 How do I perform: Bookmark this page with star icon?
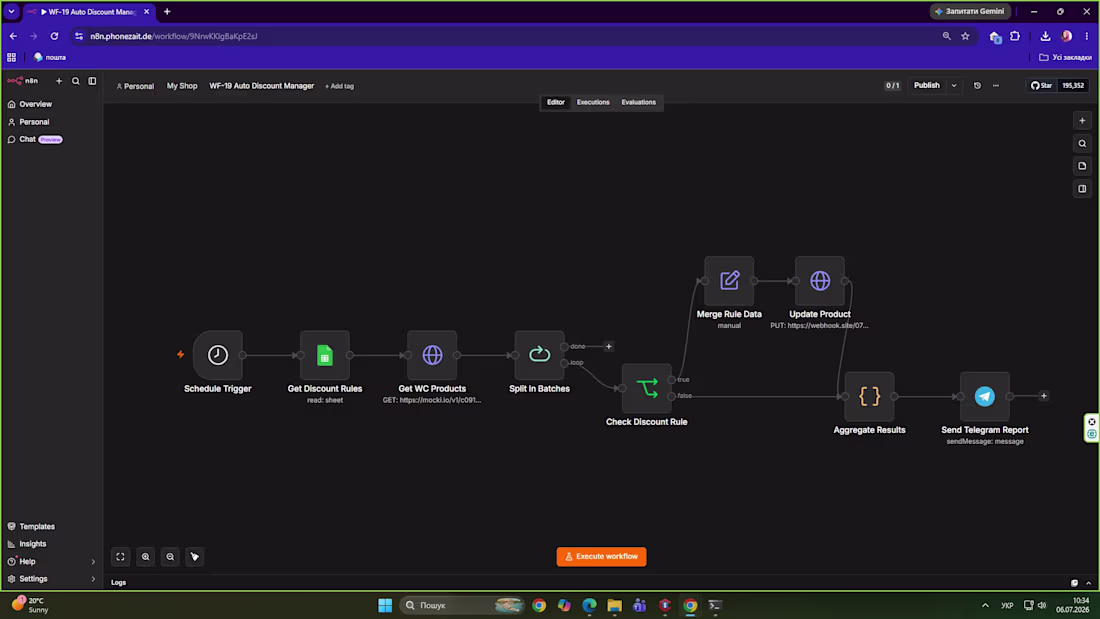point(965,36)
